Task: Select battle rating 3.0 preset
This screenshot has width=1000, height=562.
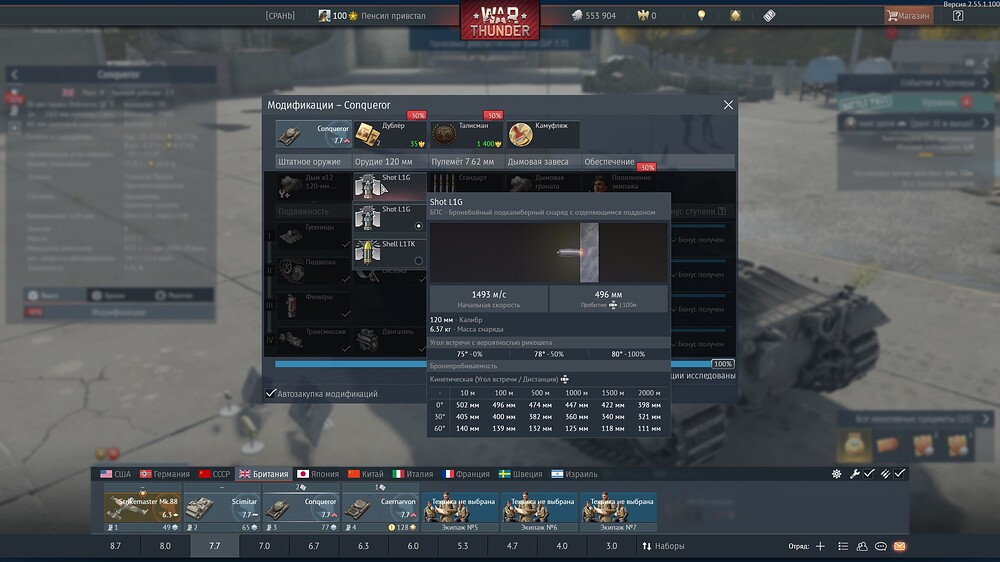Action: 611,546
